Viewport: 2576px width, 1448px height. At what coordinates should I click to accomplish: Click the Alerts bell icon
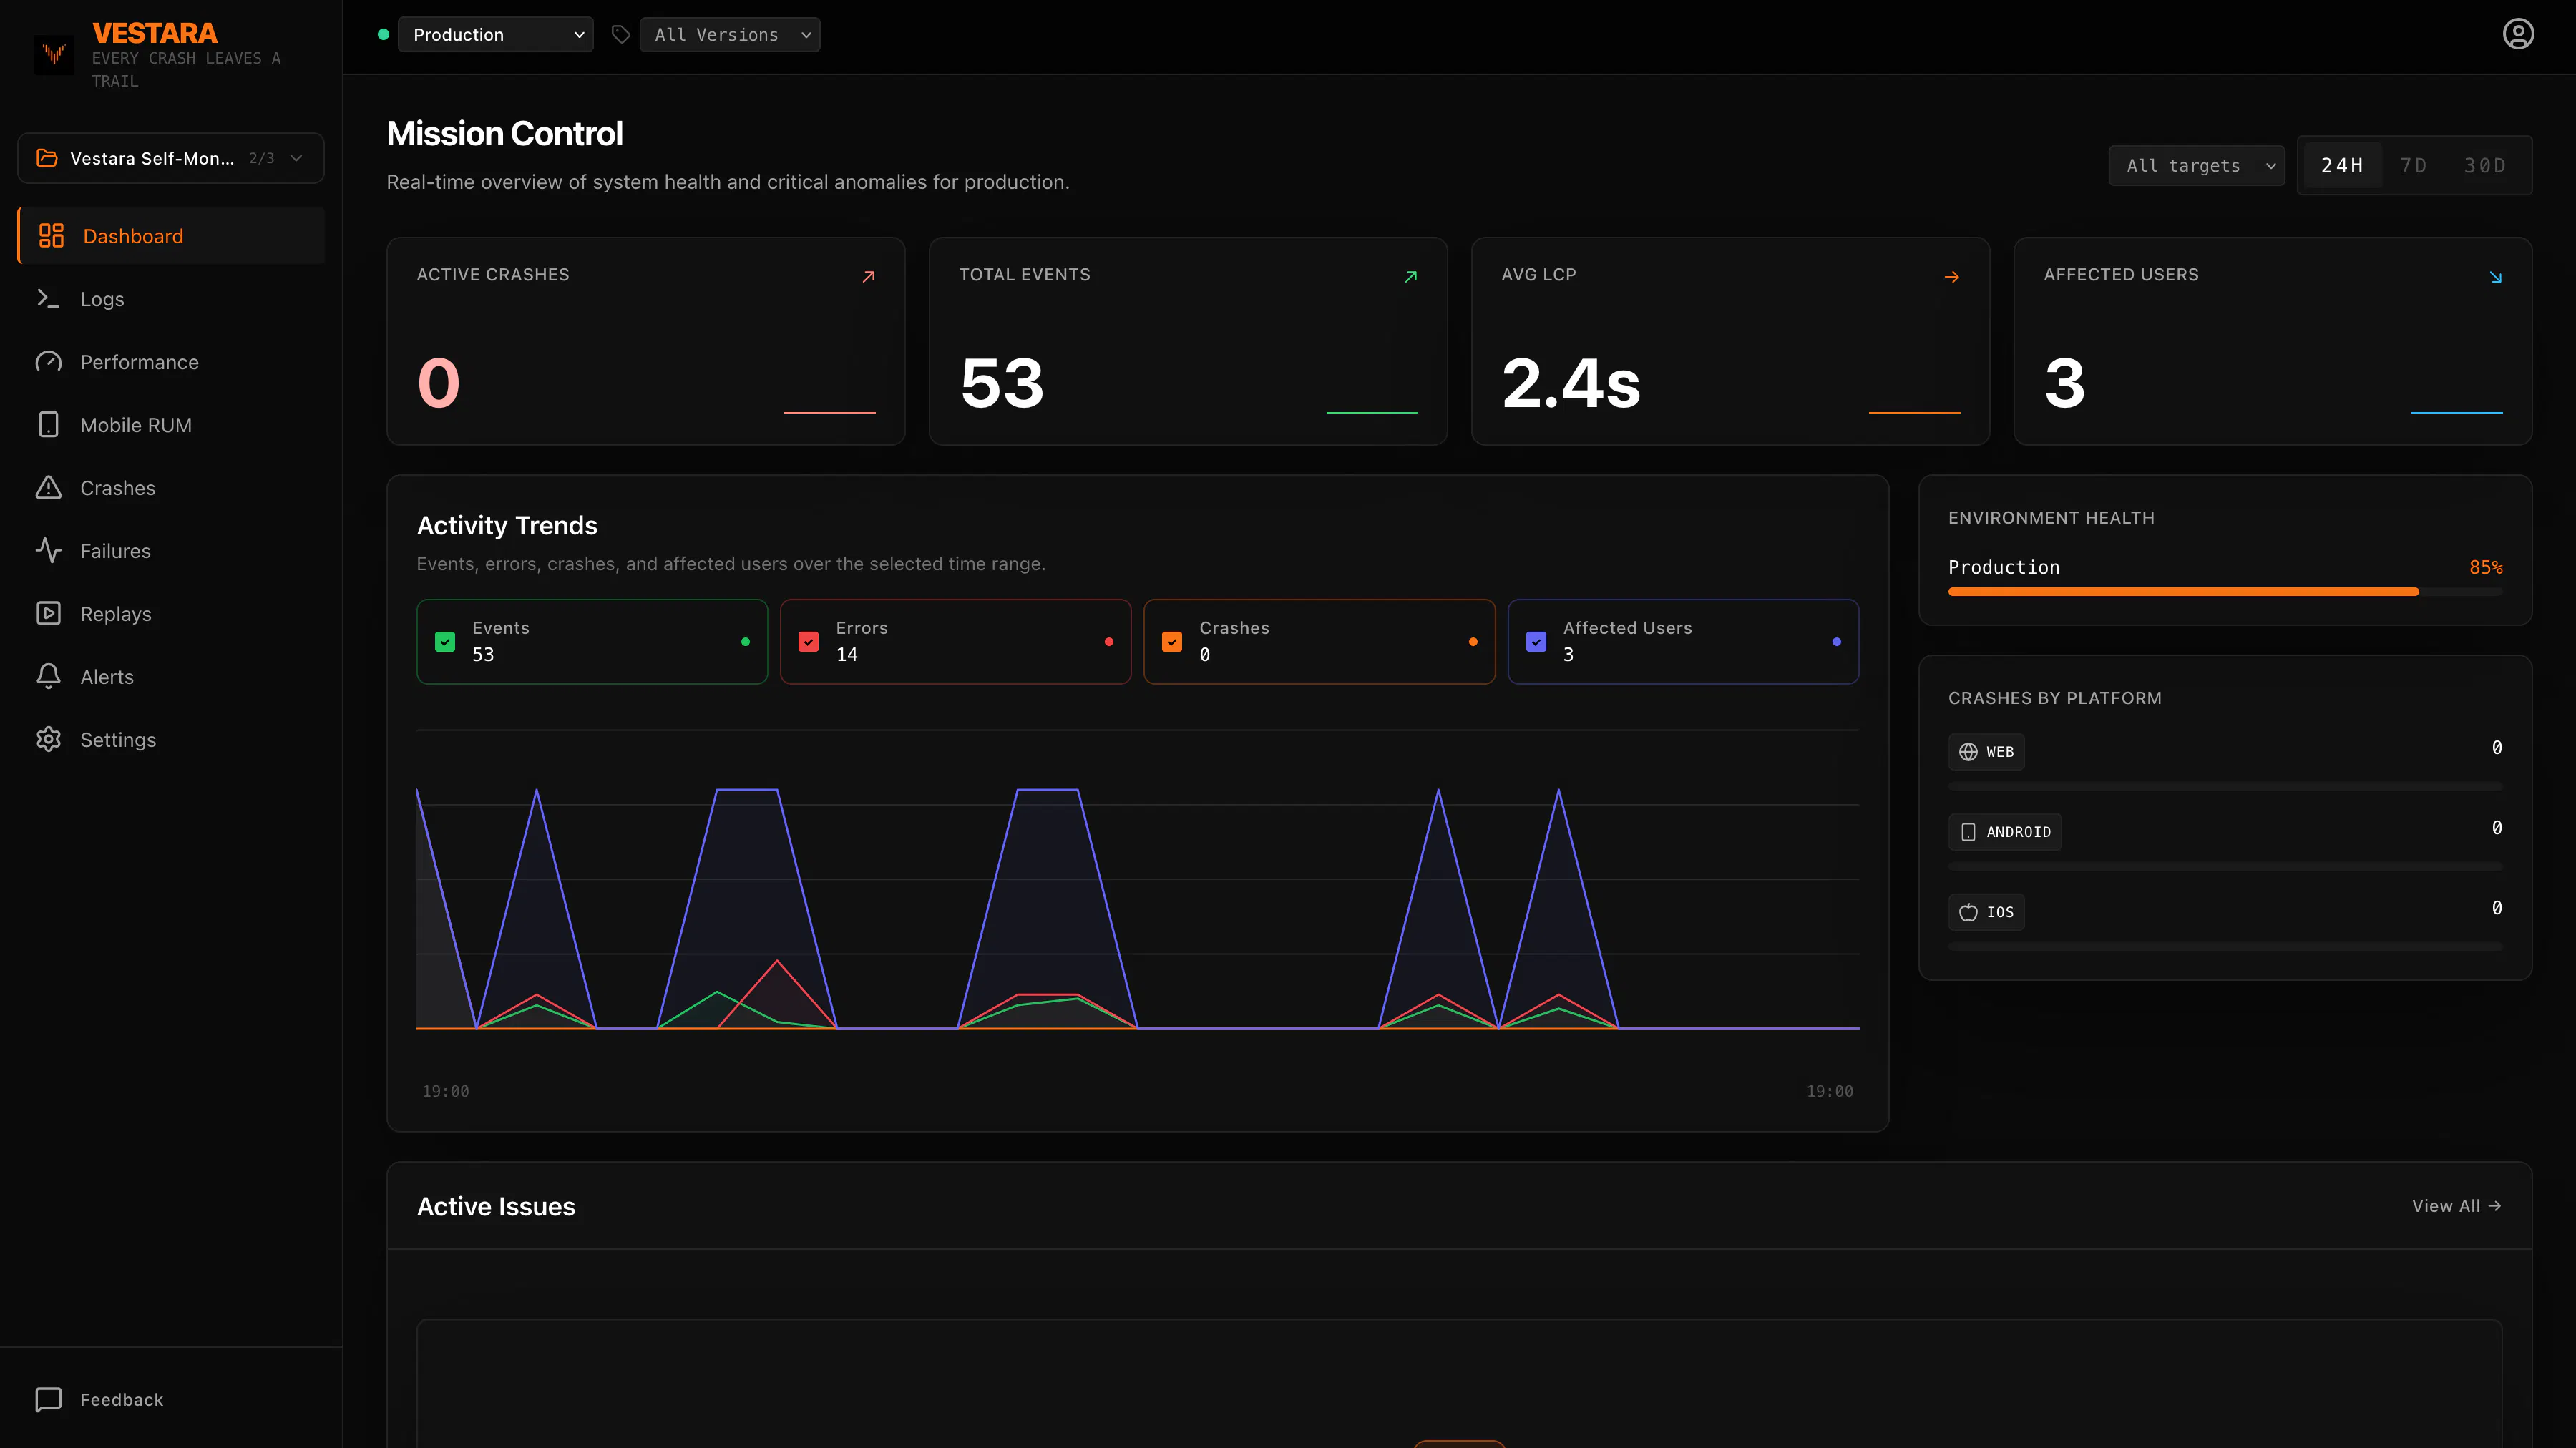(48, 676)
